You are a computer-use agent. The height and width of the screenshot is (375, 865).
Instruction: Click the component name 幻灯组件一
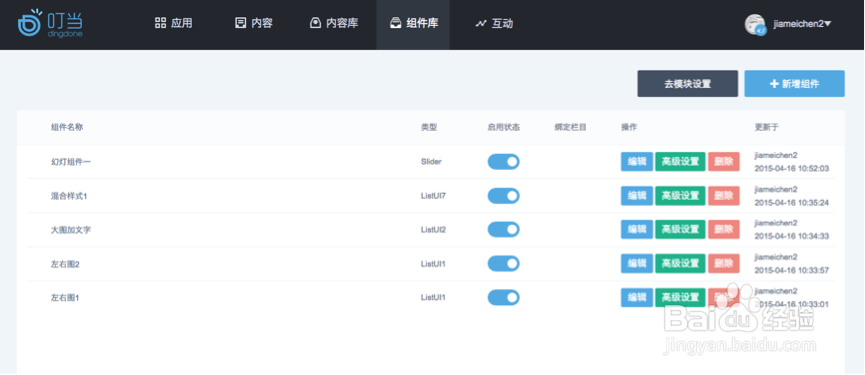71,162
